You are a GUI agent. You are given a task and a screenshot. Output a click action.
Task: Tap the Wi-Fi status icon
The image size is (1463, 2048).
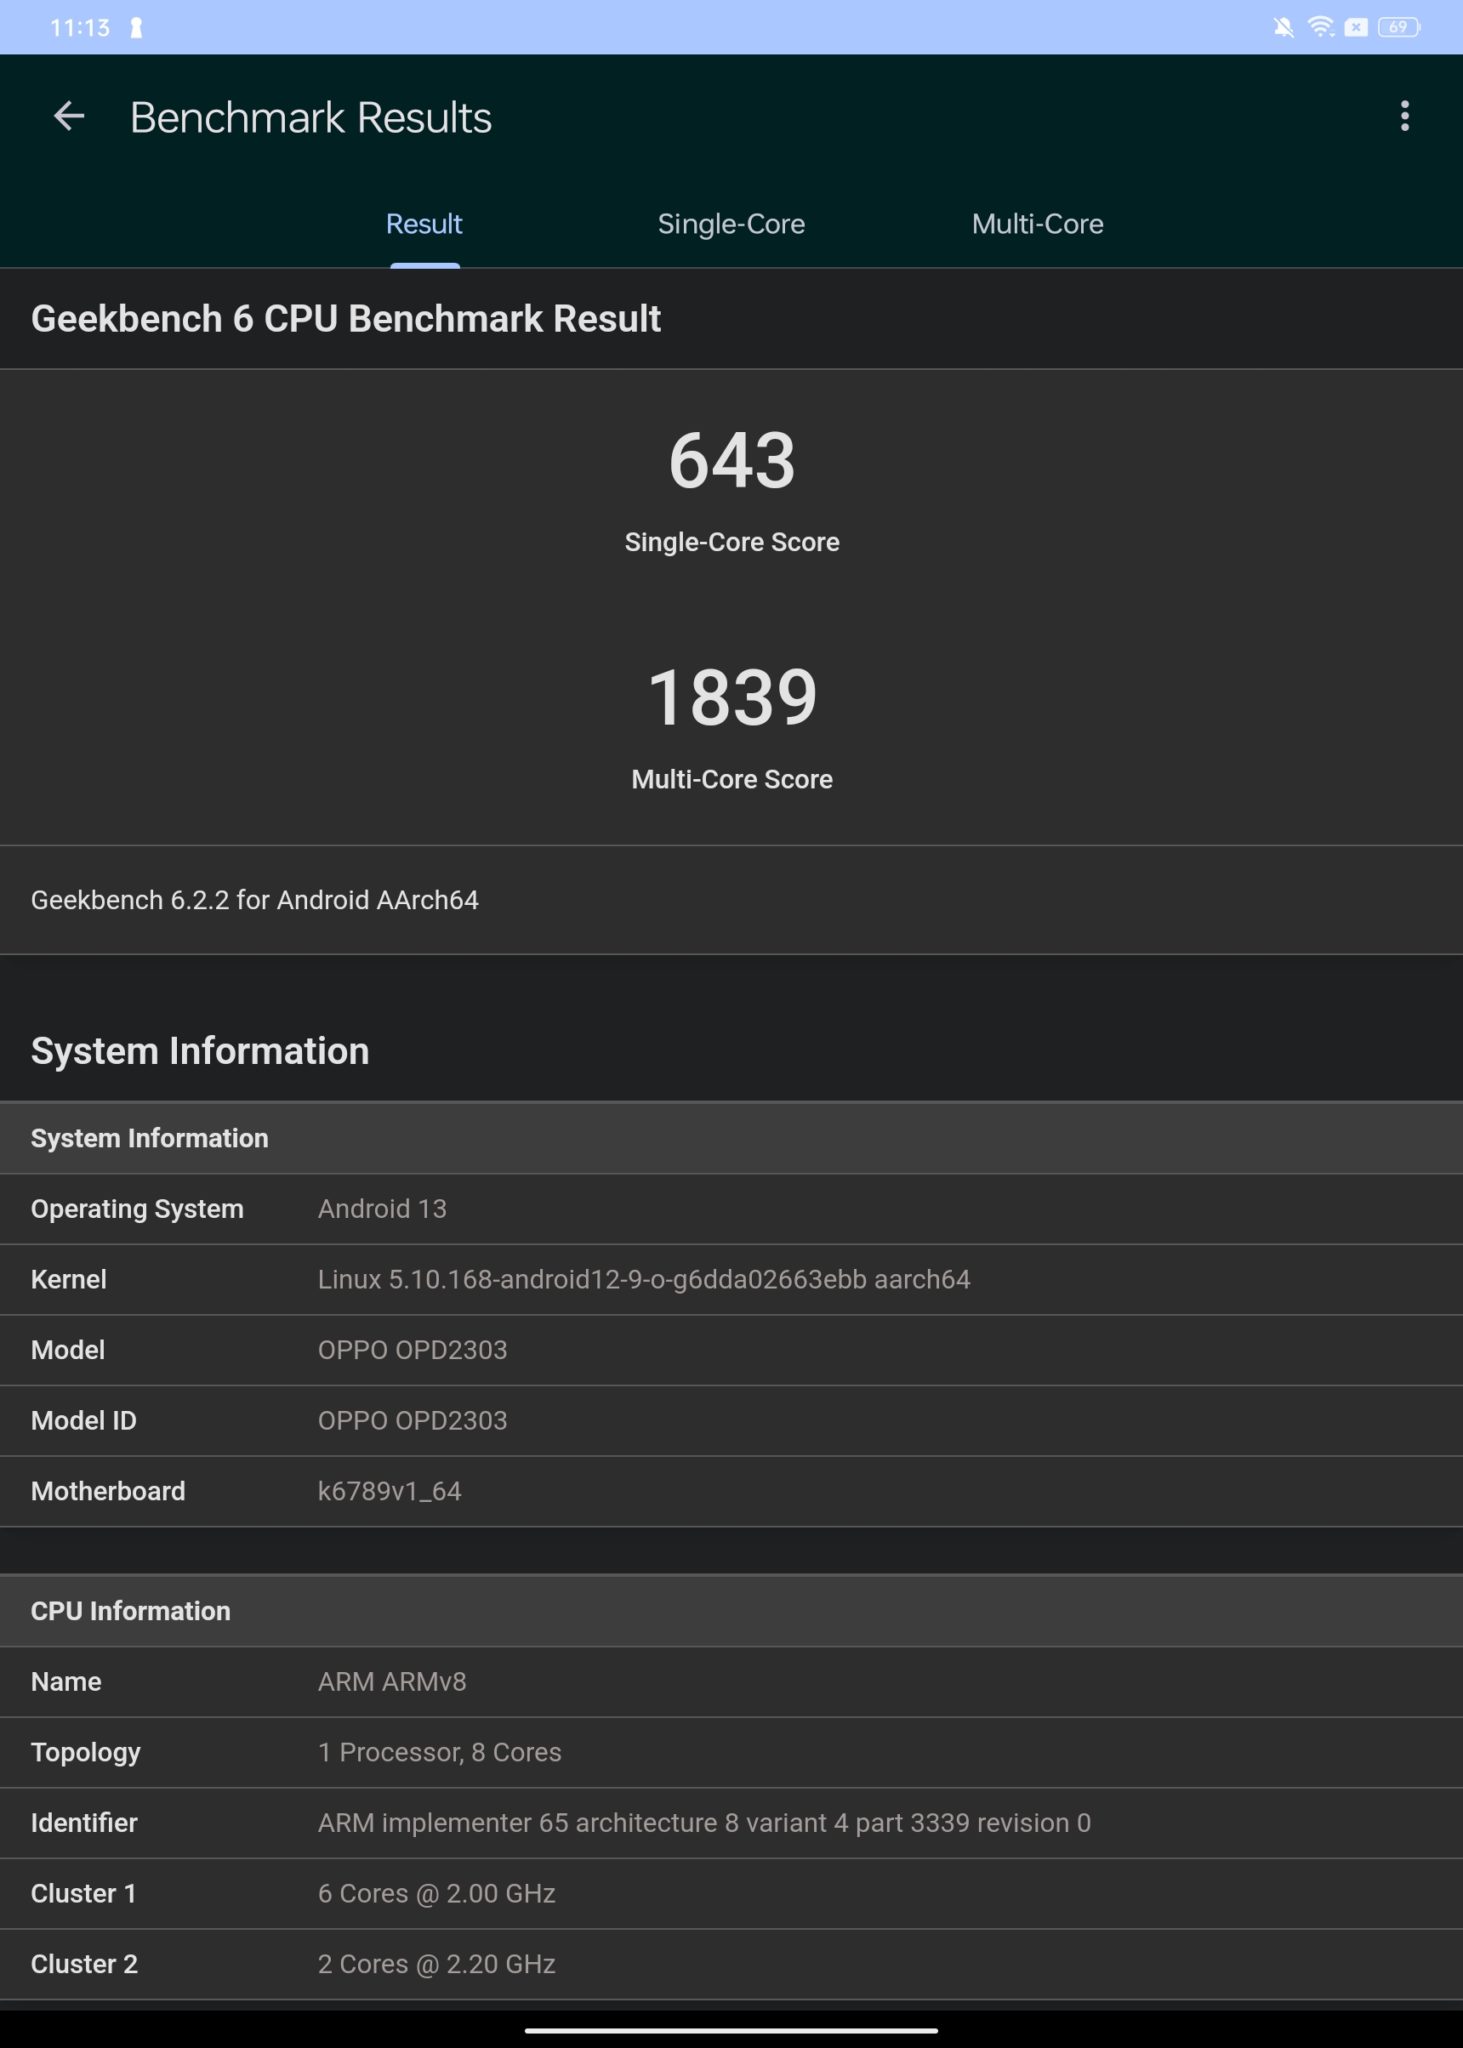[1320, 28]
